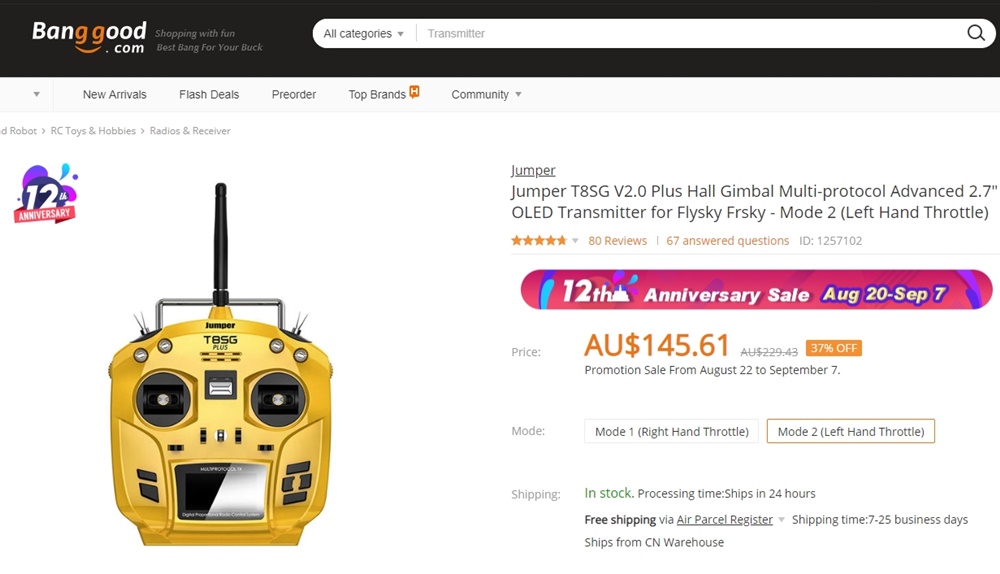Select Mode 1 (Right Hand Throttle)
This screenshot has width=1000, height=574.
[672, 431]
